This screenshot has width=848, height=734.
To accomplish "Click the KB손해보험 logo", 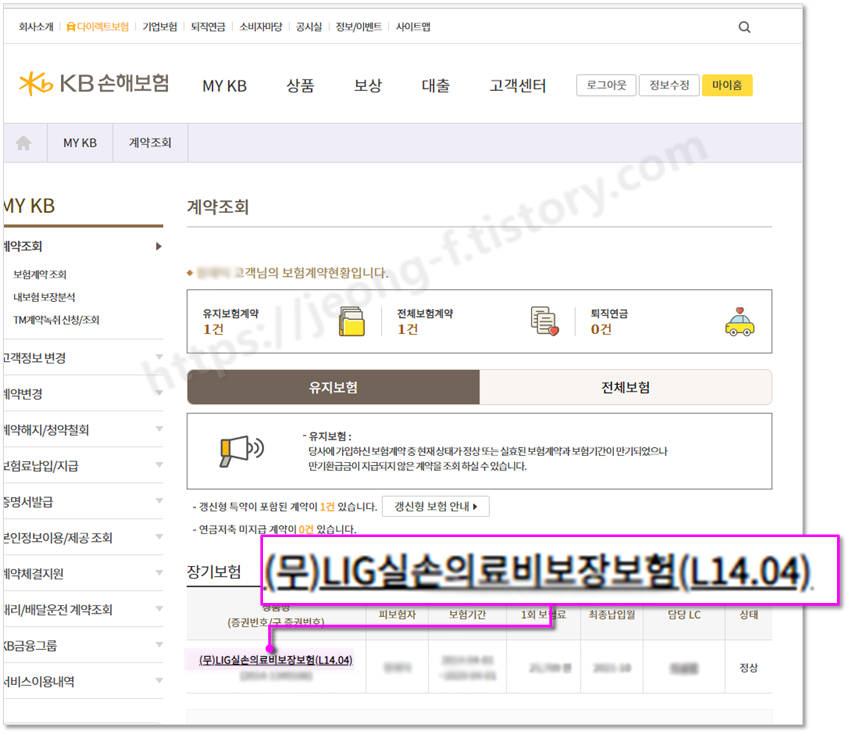I will coord(94,84).
